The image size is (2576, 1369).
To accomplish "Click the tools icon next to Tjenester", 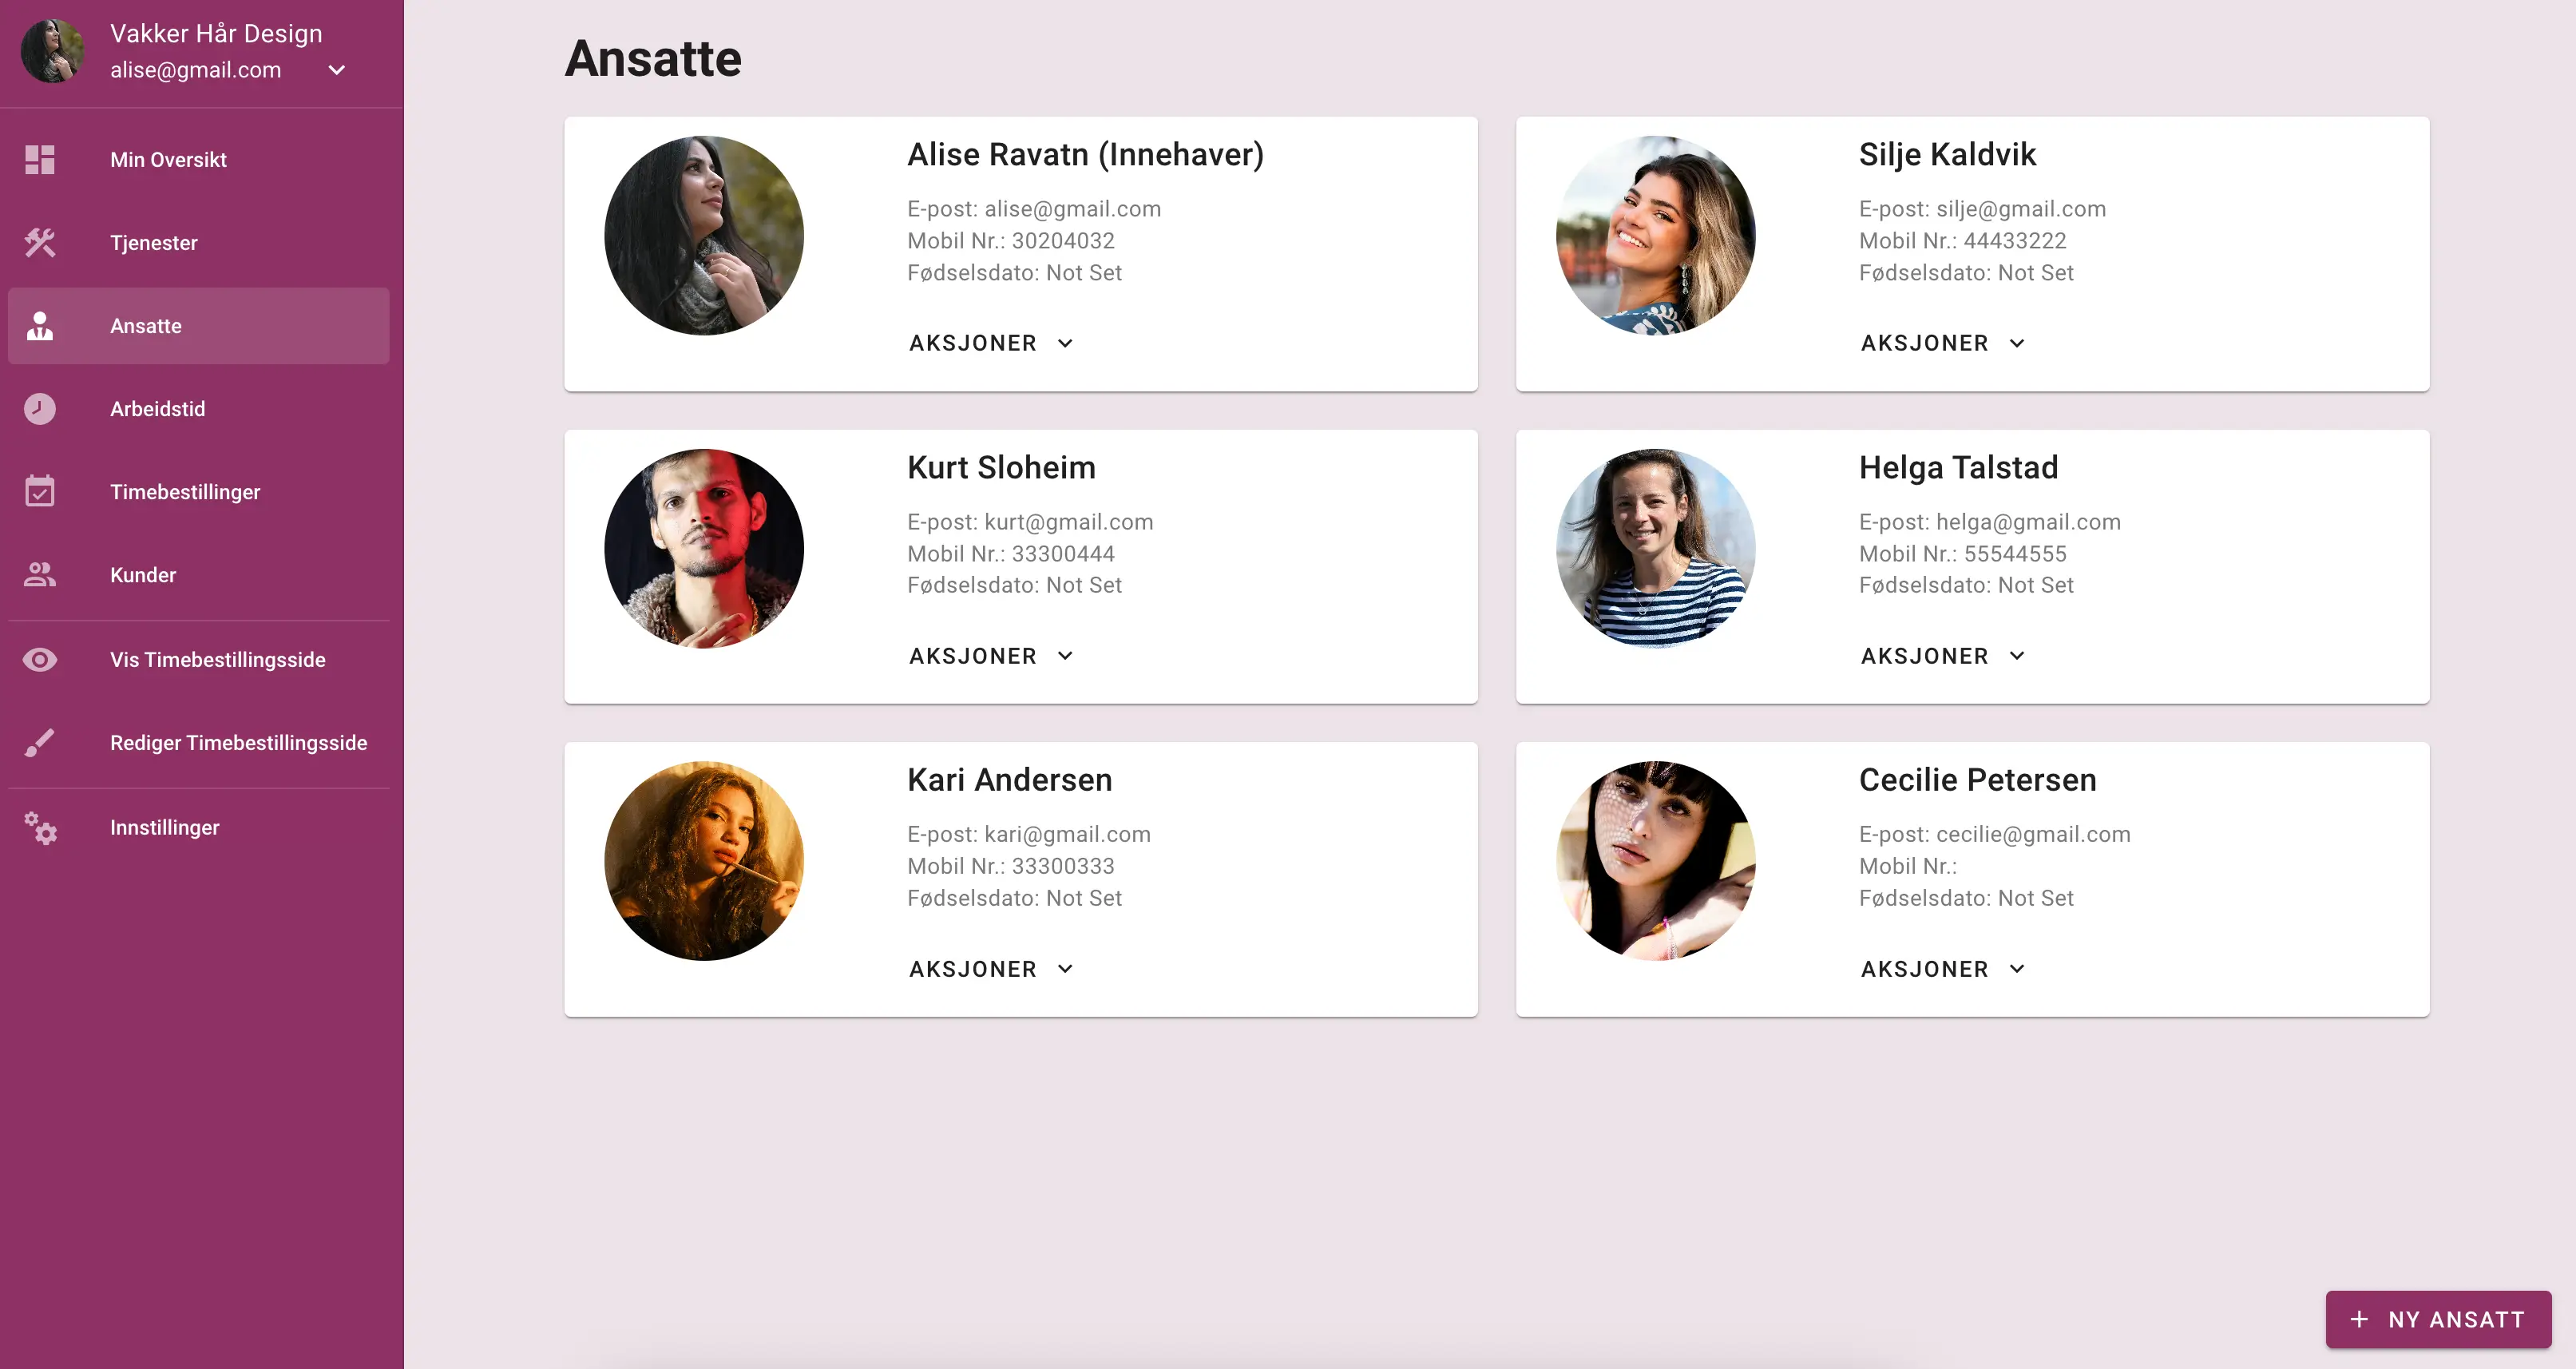I will click(40, 243).
